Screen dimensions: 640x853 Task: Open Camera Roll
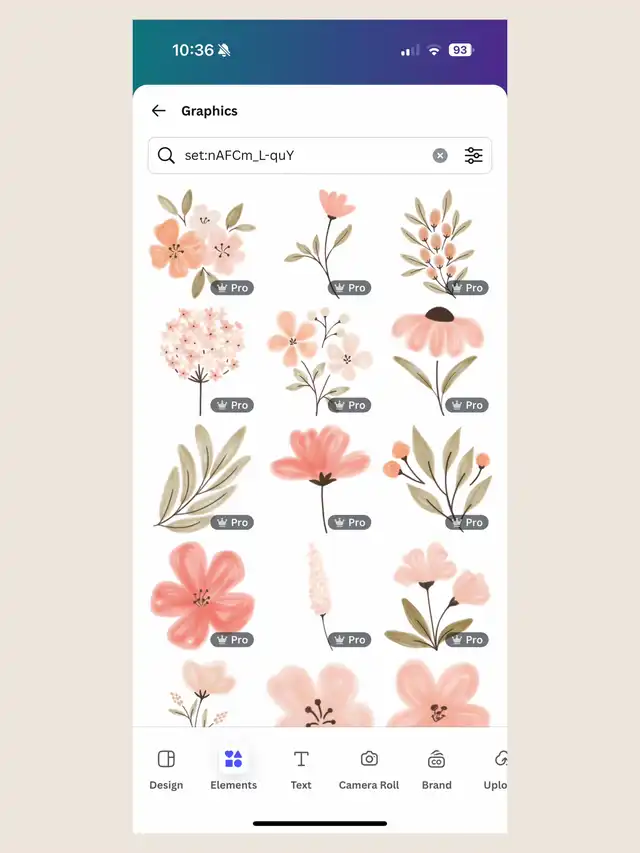[x=369, y=770]
